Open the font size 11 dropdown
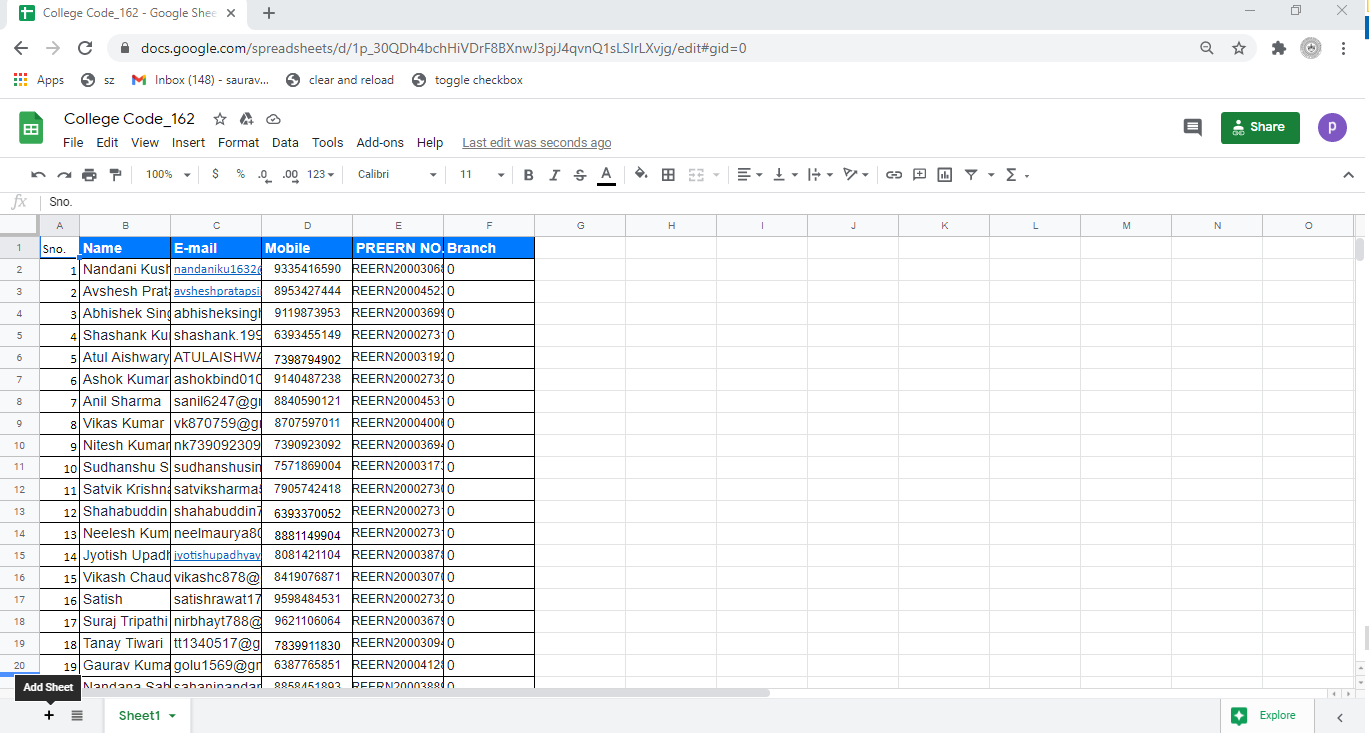 coord(482,174)
